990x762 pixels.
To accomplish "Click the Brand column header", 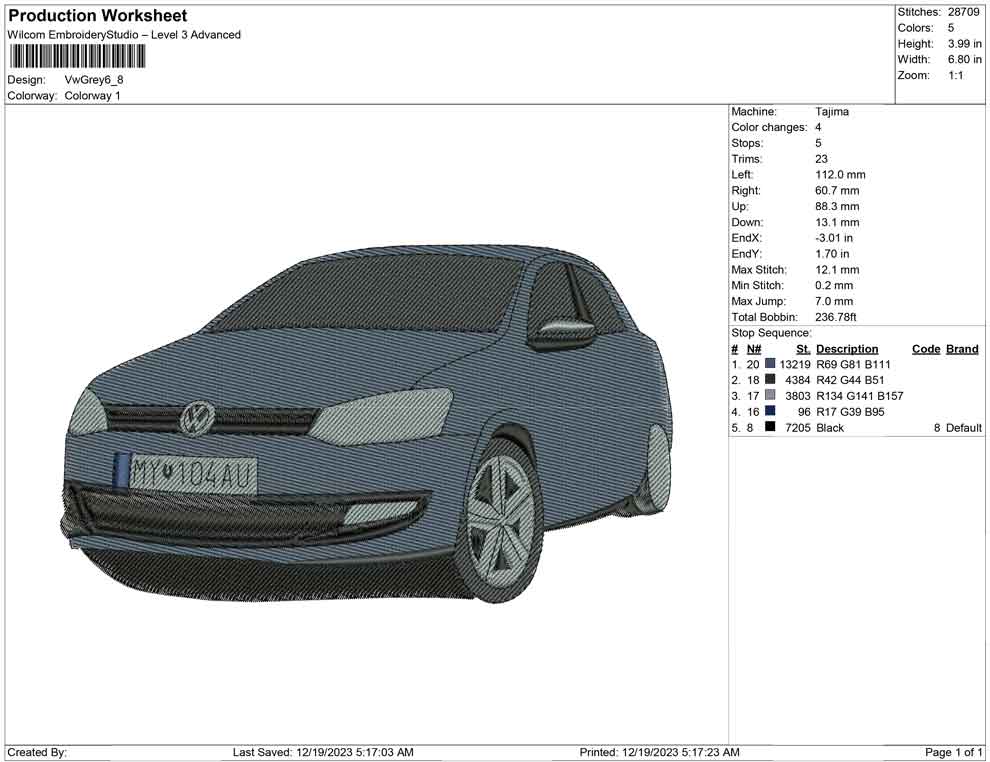I will pyautogui.click(x=962, y=348).
